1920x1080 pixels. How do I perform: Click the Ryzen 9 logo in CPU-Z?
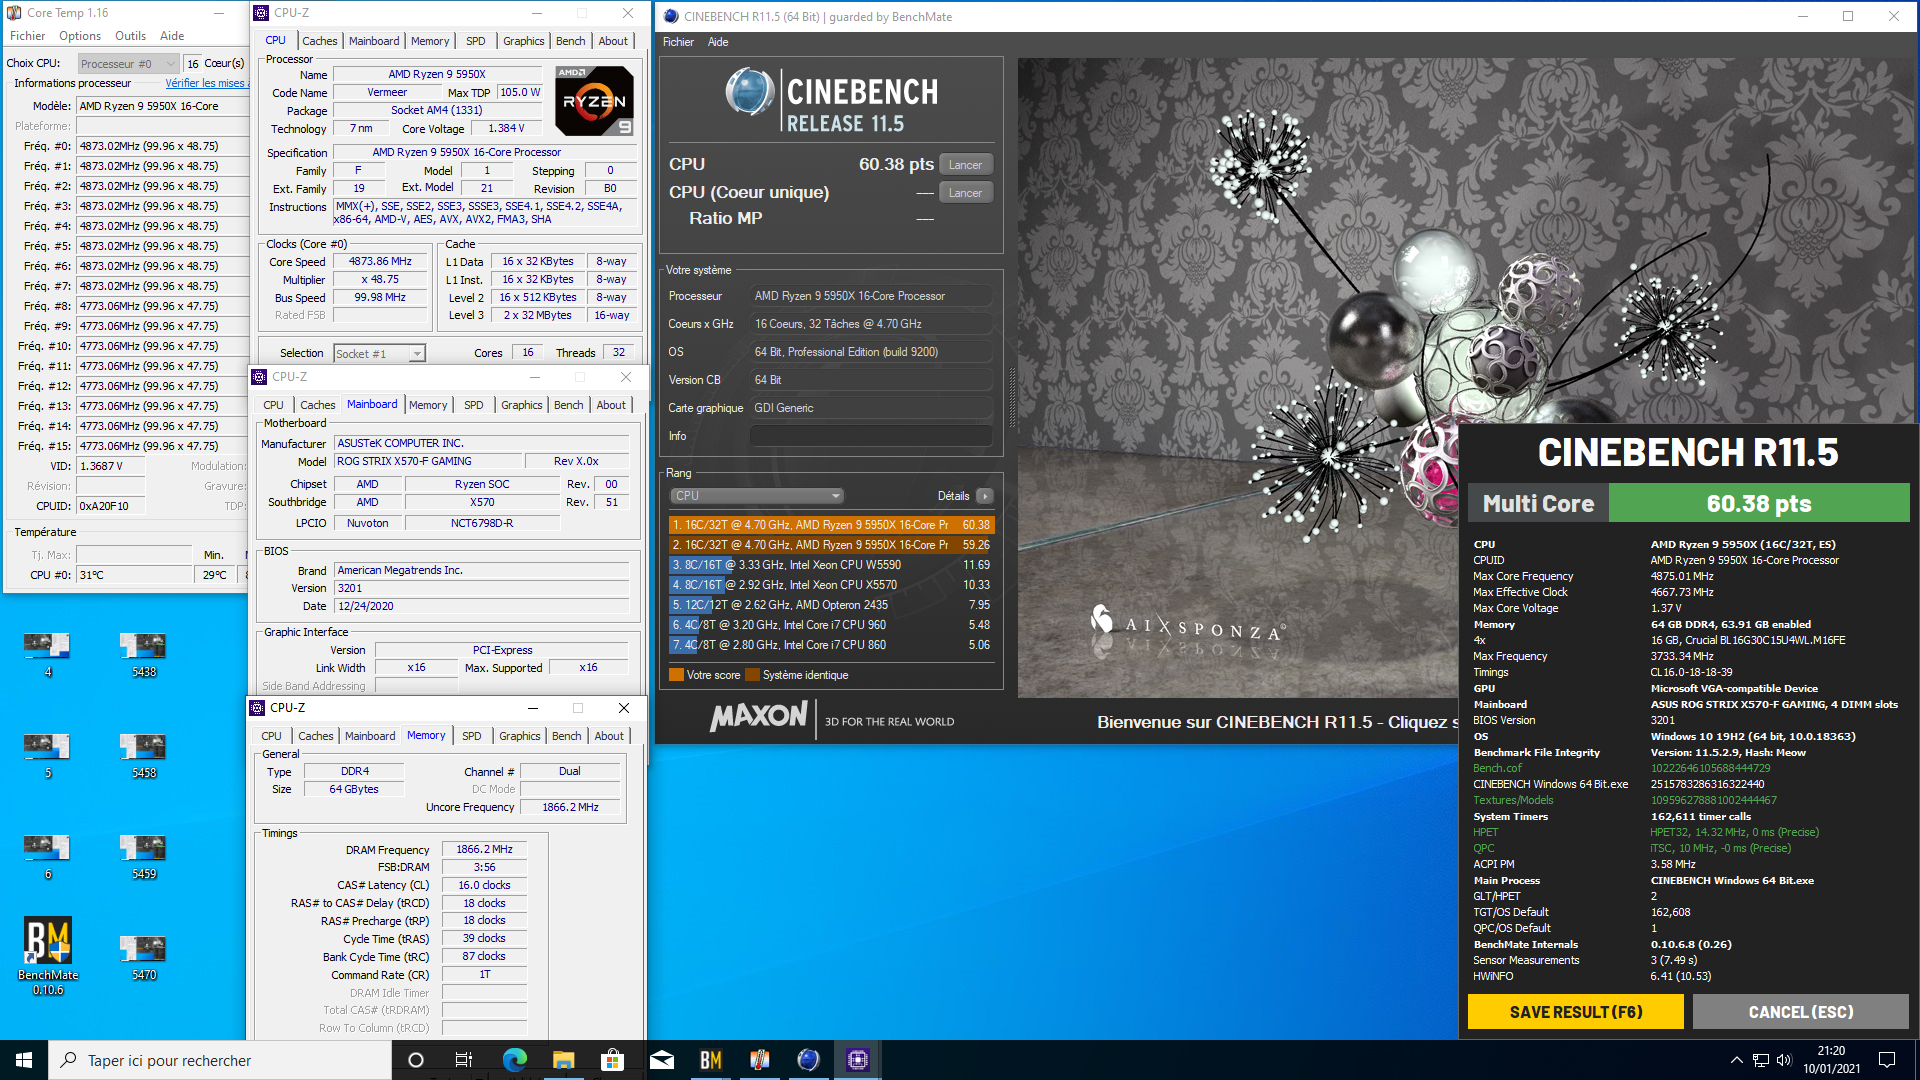594,101
